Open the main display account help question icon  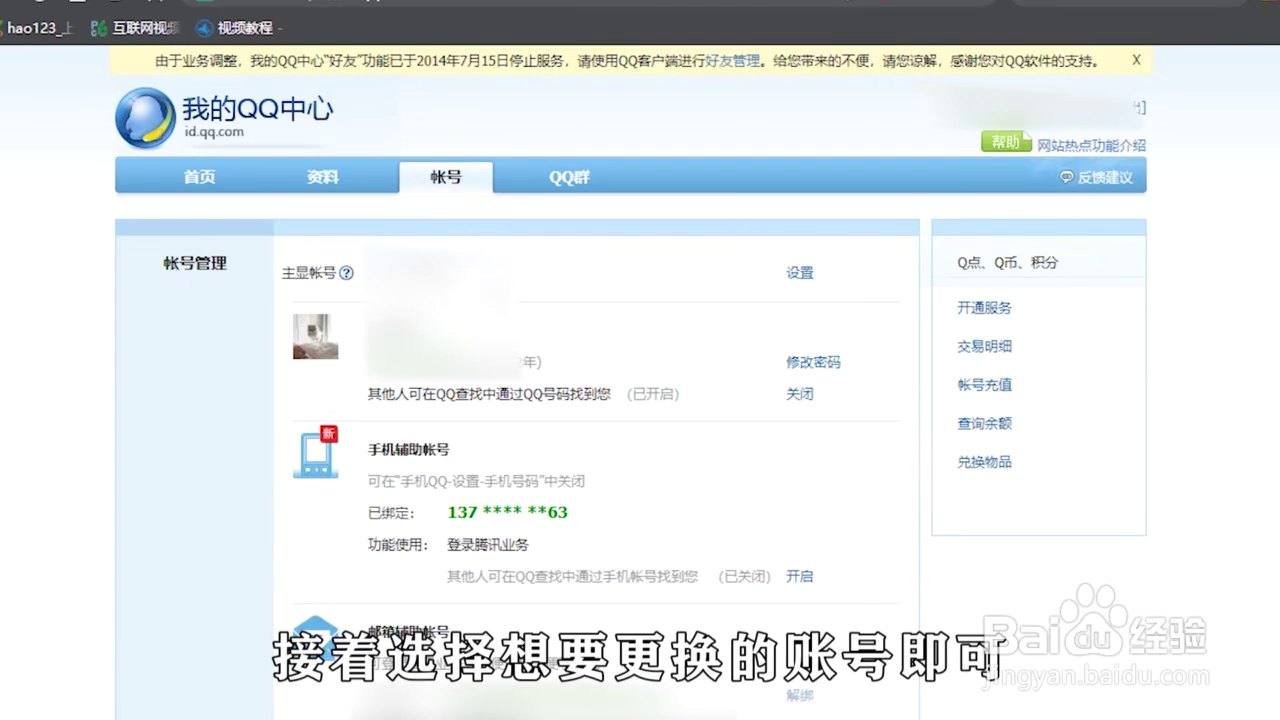[346, 272]
